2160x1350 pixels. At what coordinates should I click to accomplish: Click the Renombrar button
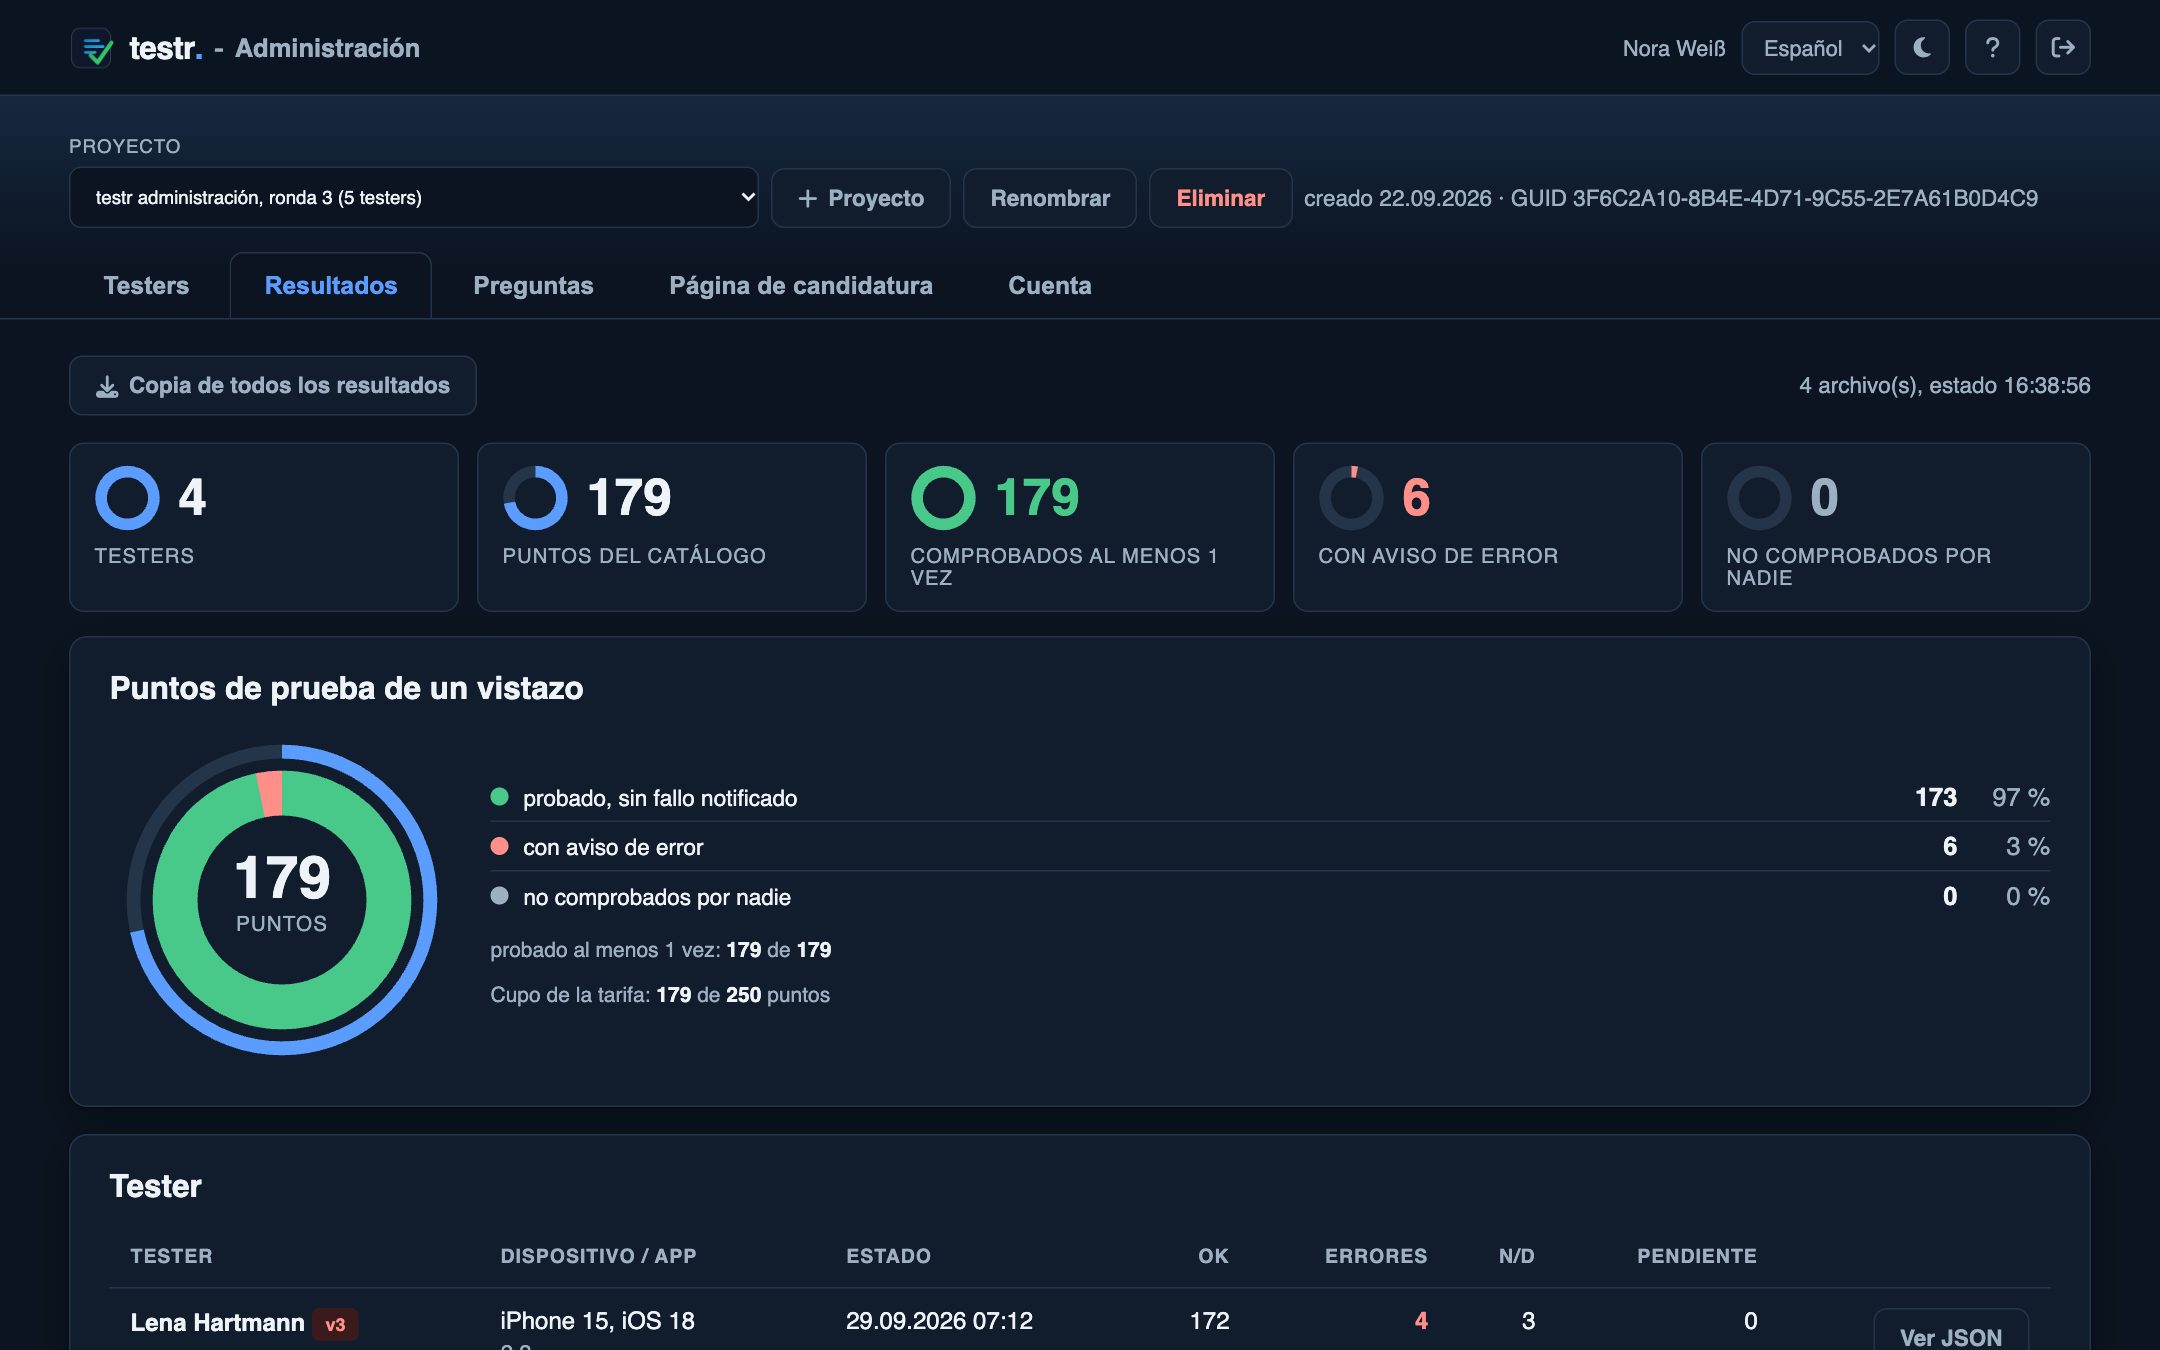tap(1050, 198)
